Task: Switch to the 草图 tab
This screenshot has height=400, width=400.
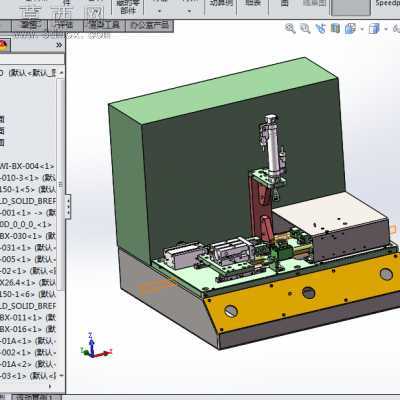Action: [x=29, y=25]
